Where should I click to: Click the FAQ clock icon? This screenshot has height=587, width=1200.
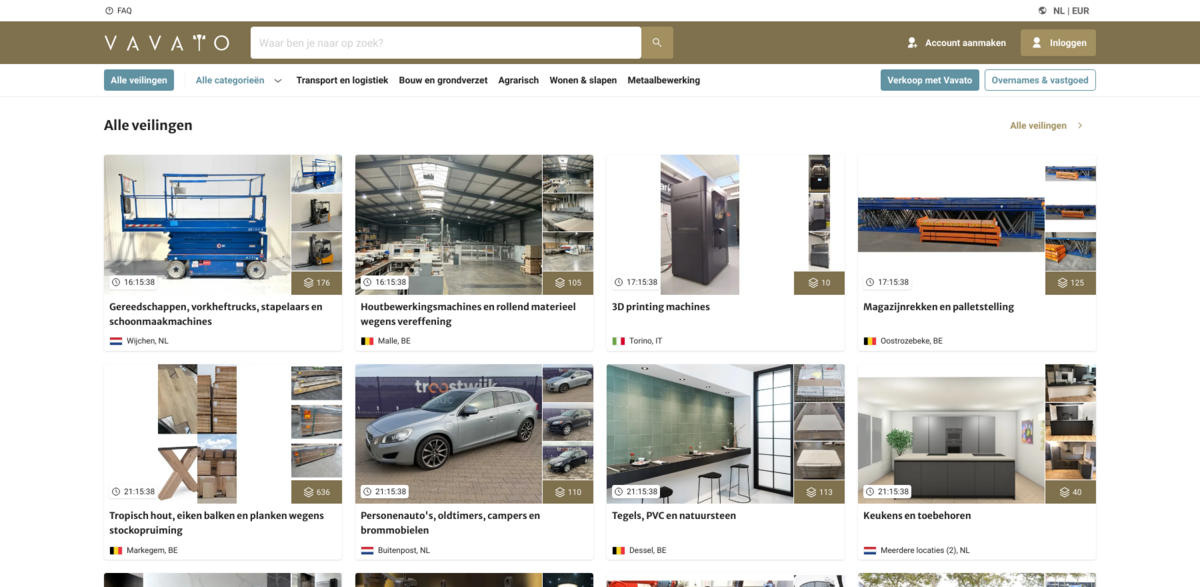107,10
